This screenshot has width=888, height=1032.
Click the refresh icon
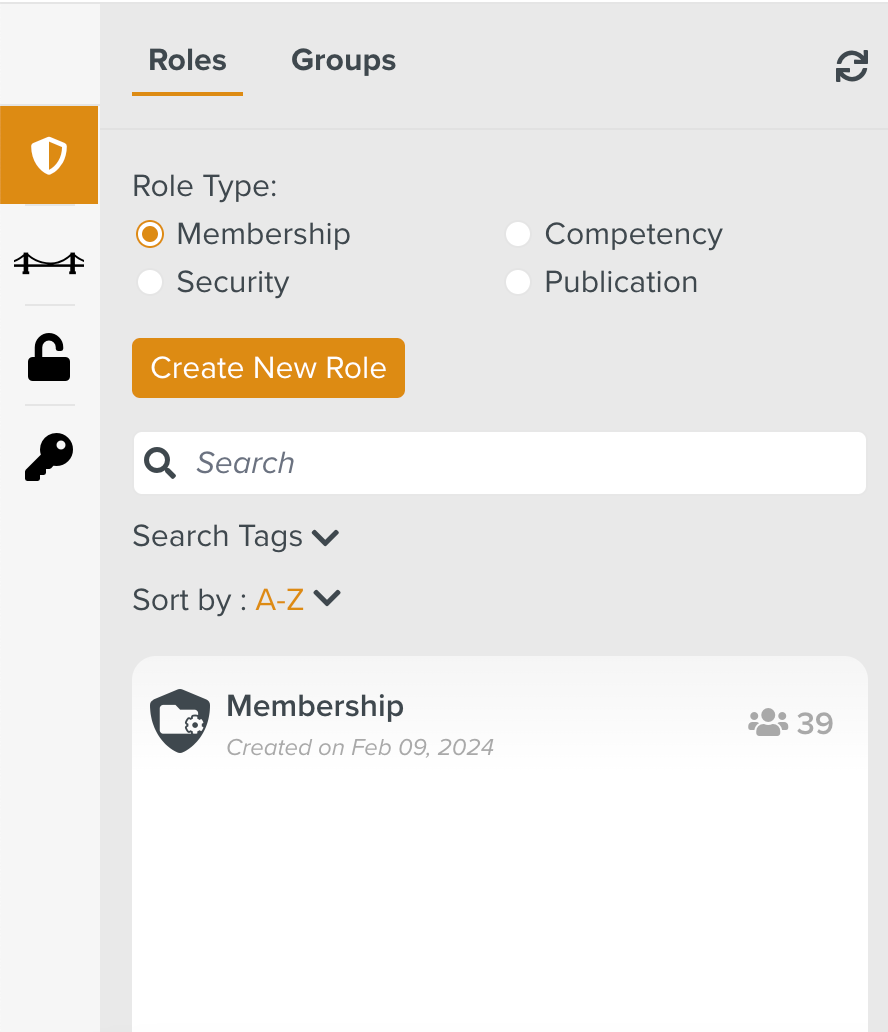851,67
